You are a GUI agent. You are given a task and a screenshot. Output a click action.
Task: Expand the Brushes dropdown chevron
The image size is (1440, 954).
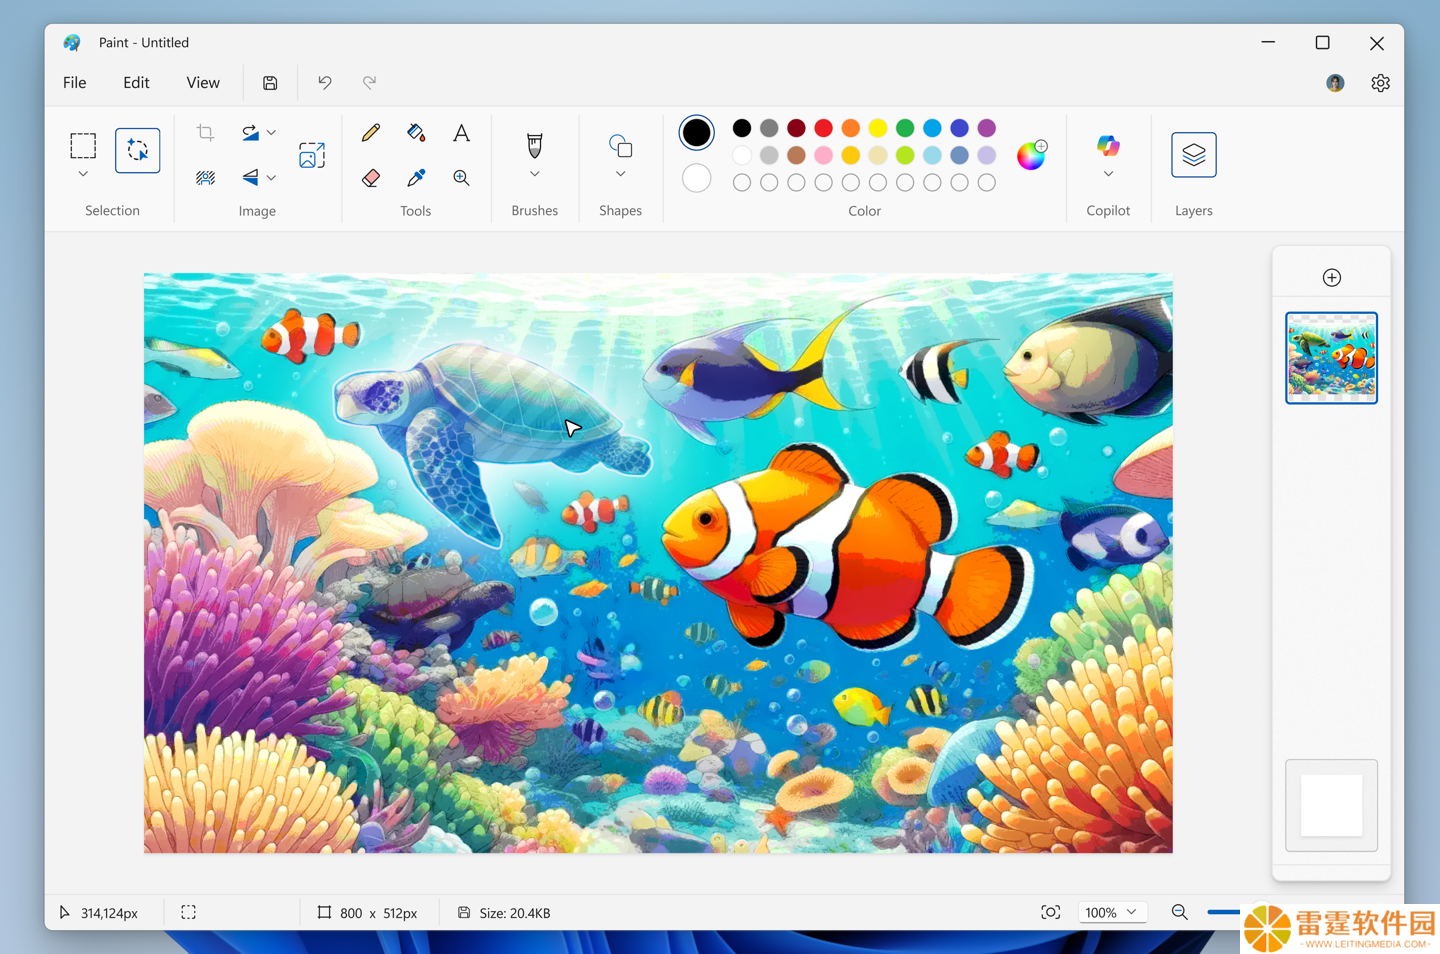pyautogui.click(x=535, y=174)
